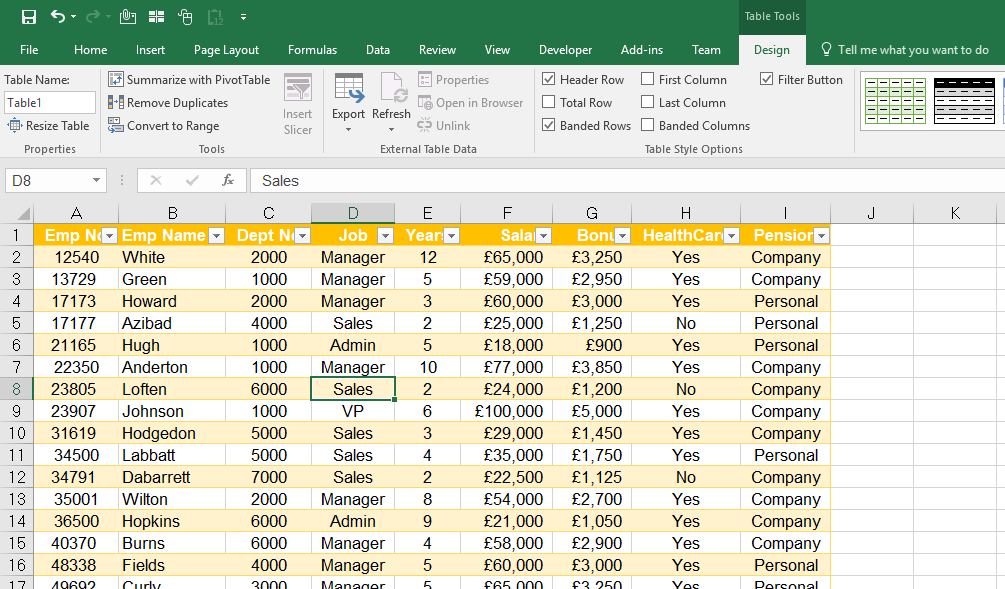1005x589 pixels.
Task: Click Convert to Range
Action: (163, 126)
